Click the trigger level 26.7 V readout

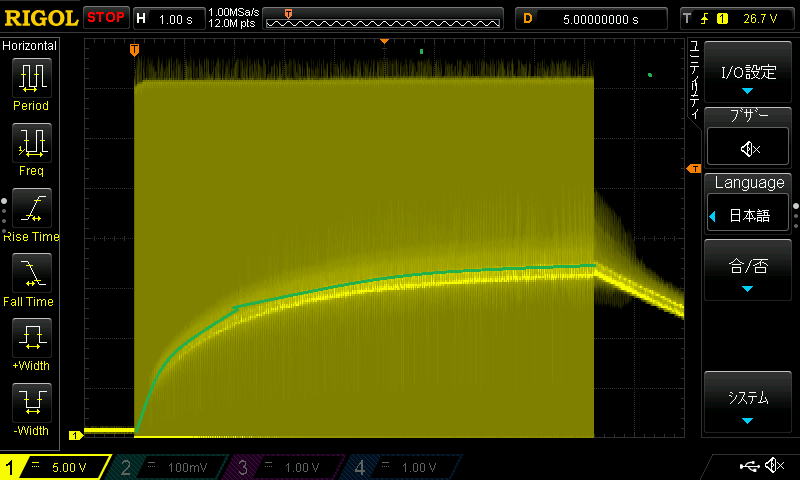(x=760, y=19)
